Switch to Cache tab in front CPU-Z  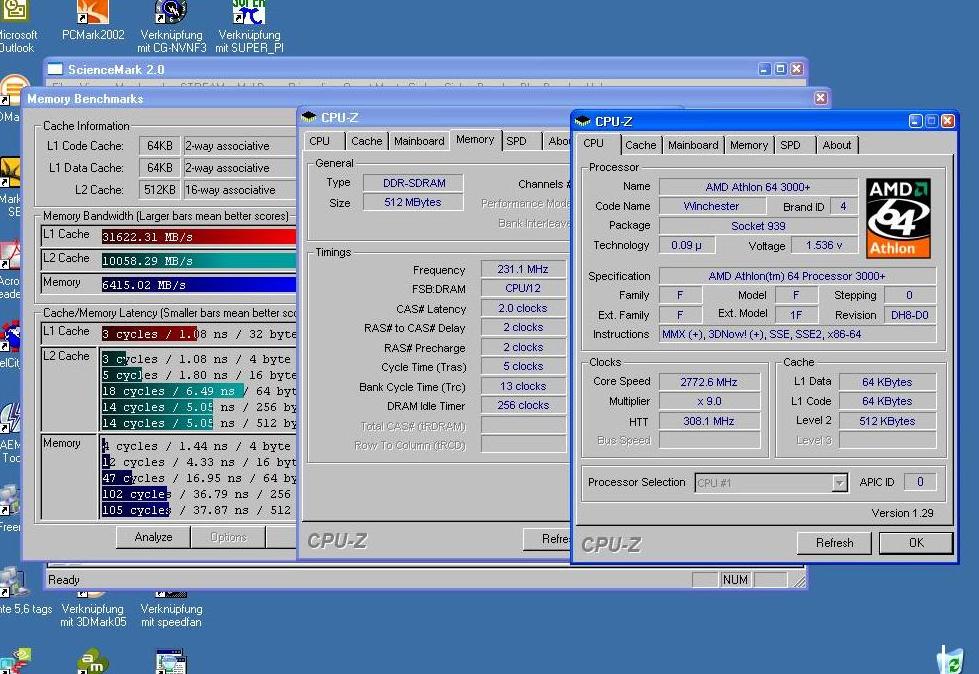(x=641, y=145)
